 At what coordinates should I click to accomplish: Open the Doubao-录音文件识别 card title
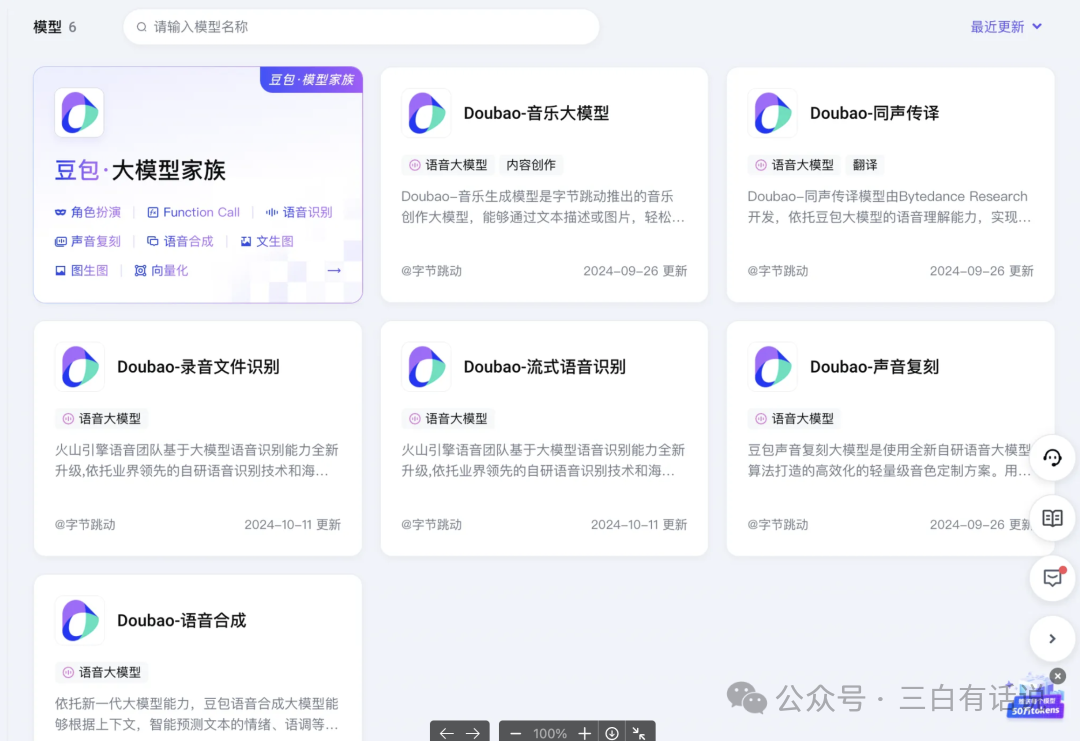coord(198,366)
